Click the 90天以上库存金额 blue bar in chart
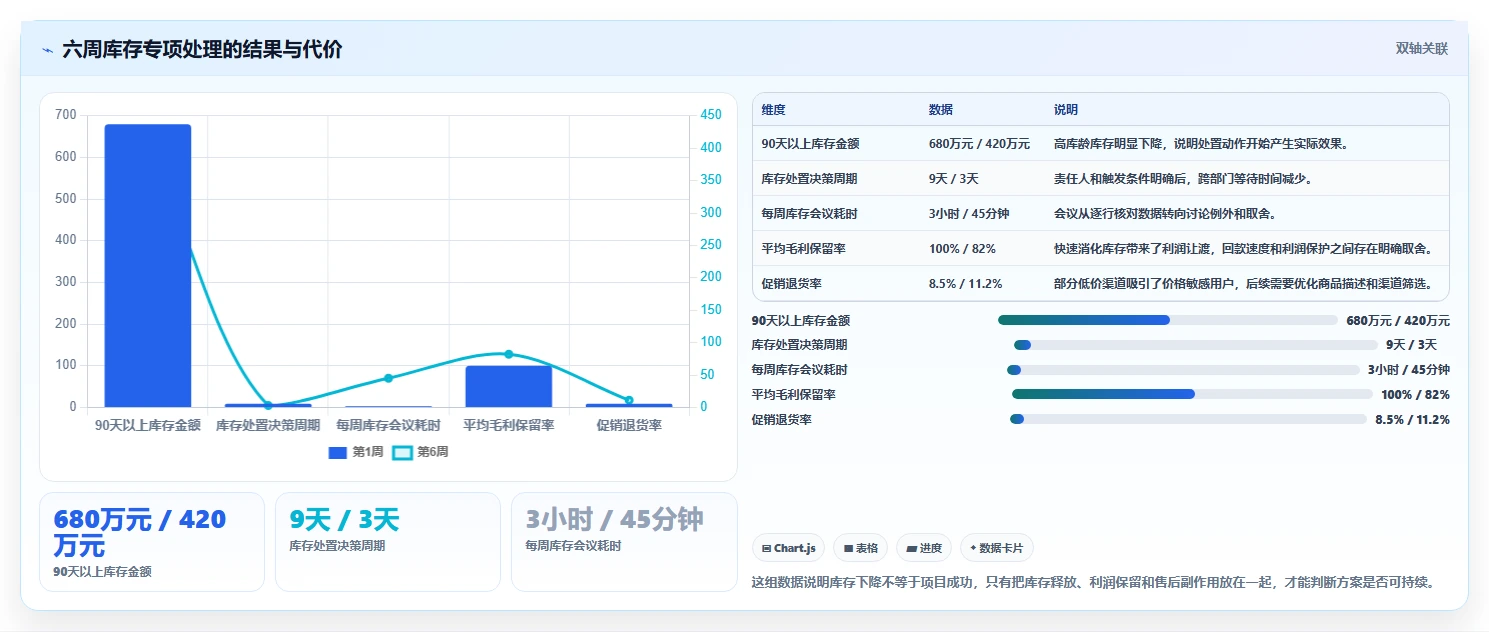Image resolution: width=1489 pixels, height=632 pixels. point(148,266)
